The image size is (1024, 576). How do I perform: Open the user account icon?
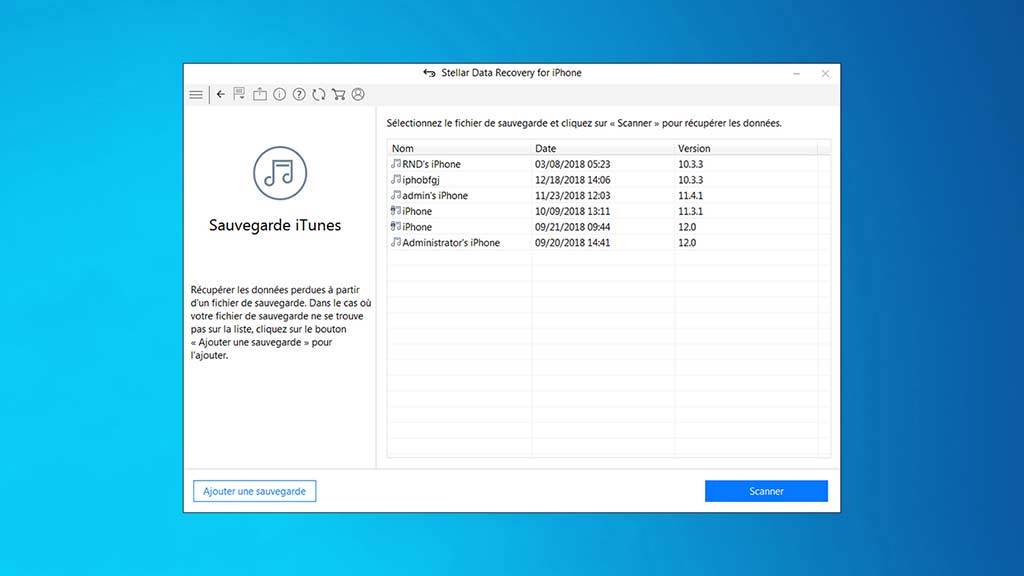(x=358, y=95)
